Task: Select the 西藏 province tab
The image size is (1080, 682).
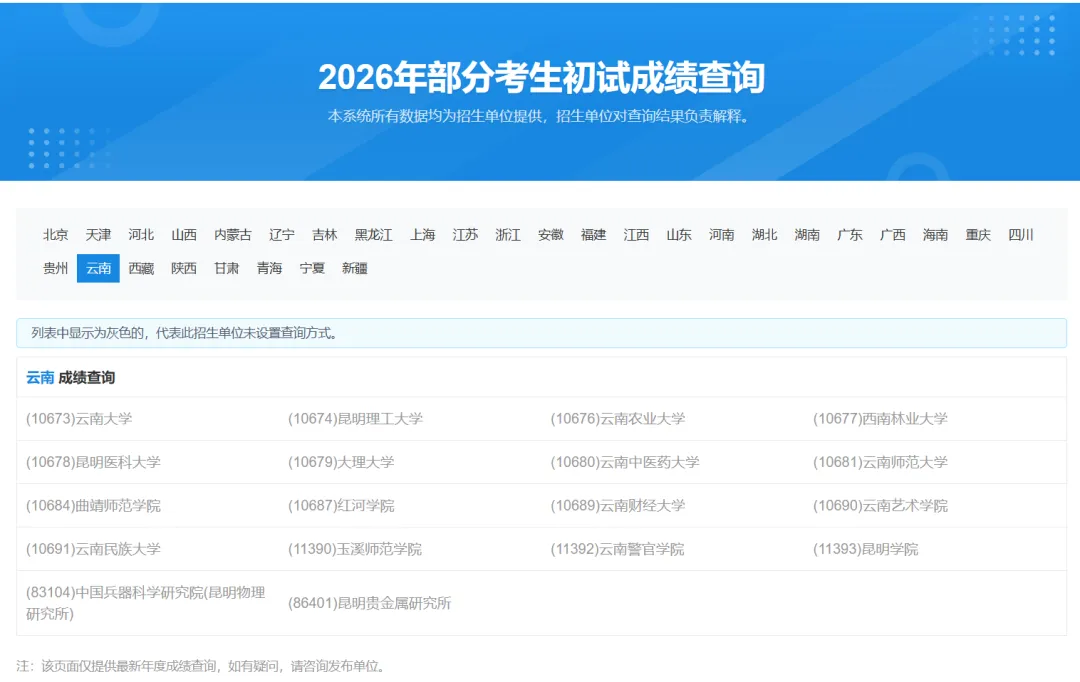Action: click(x=141, y=268)
